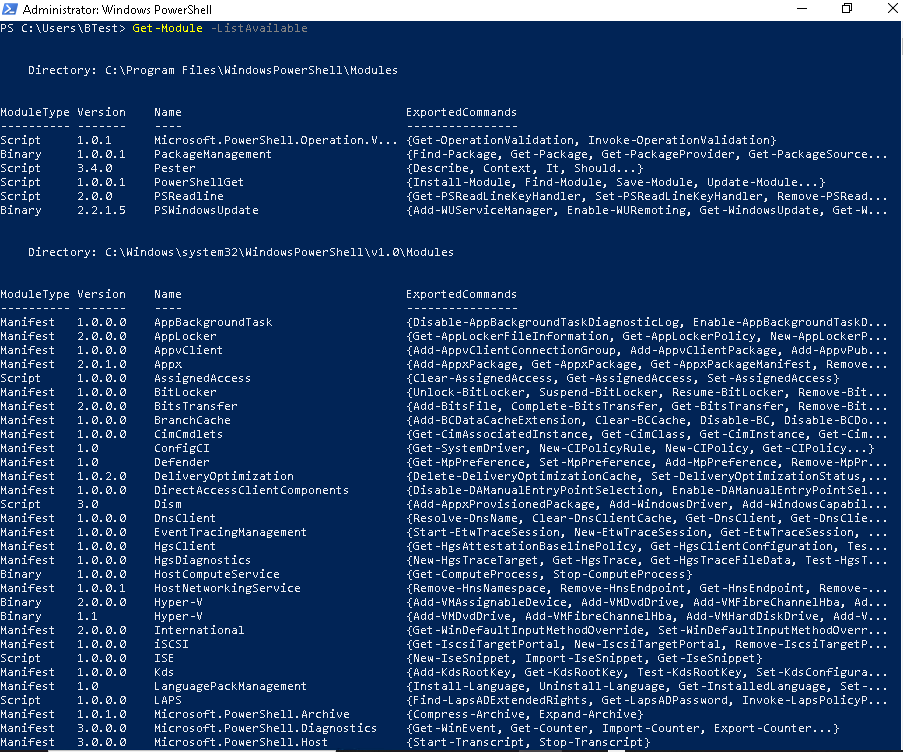
Task: Click the Pester module name
Action: (x=174, y=168)
